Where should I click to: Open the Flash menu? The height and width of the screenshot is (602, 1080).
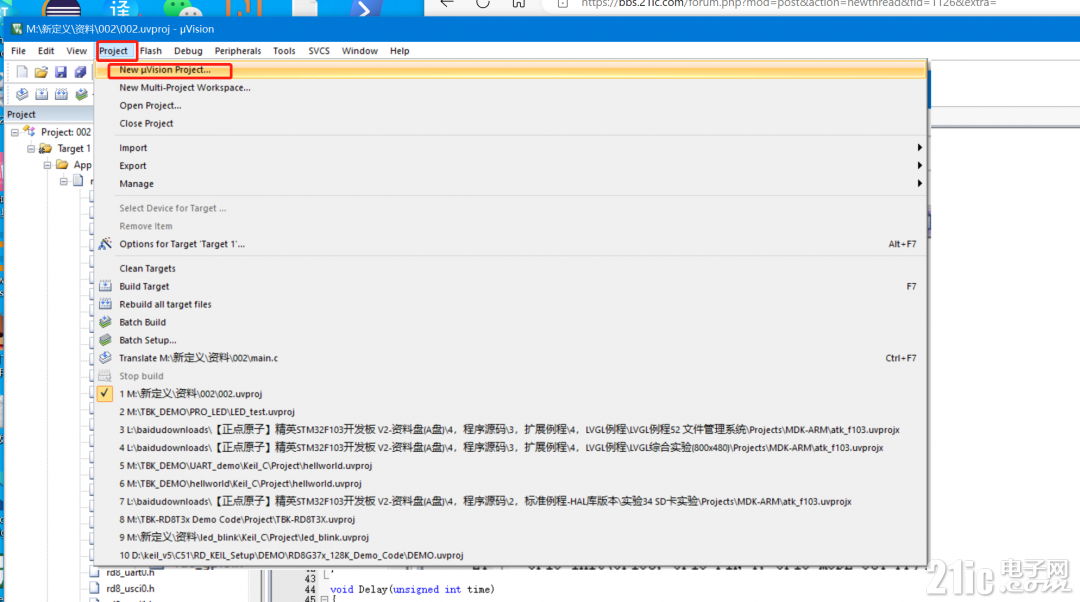tap(151, 51)
